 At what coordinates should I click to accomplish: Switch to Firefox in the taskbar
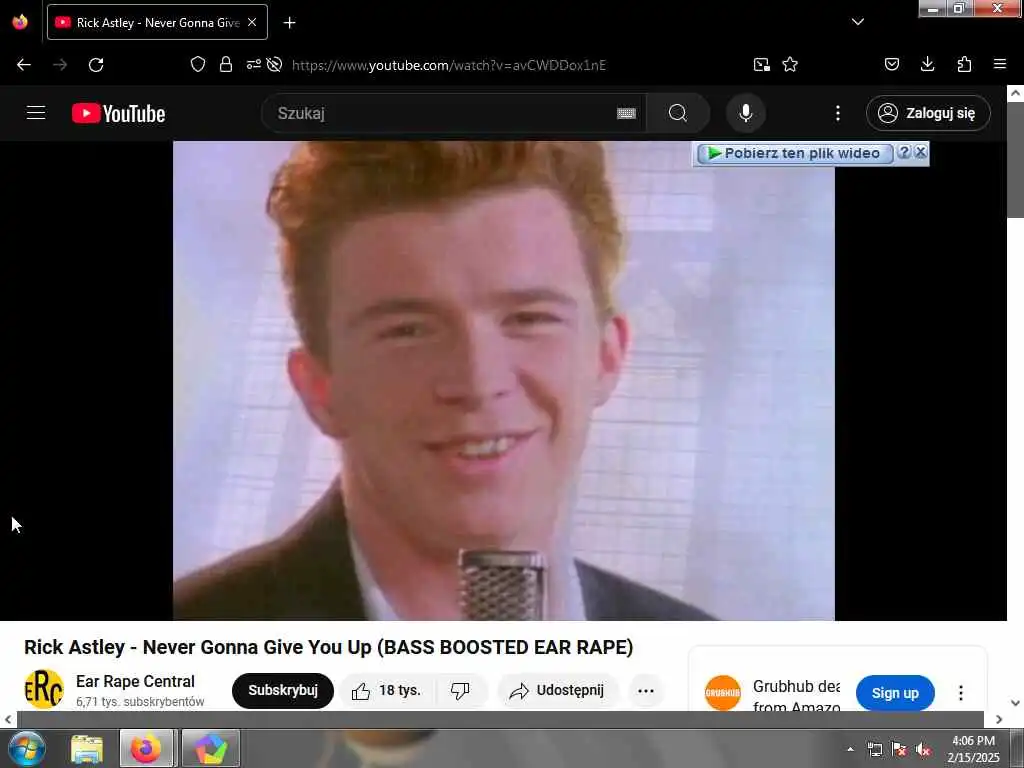pyautogui.click(x=146, y=748)
